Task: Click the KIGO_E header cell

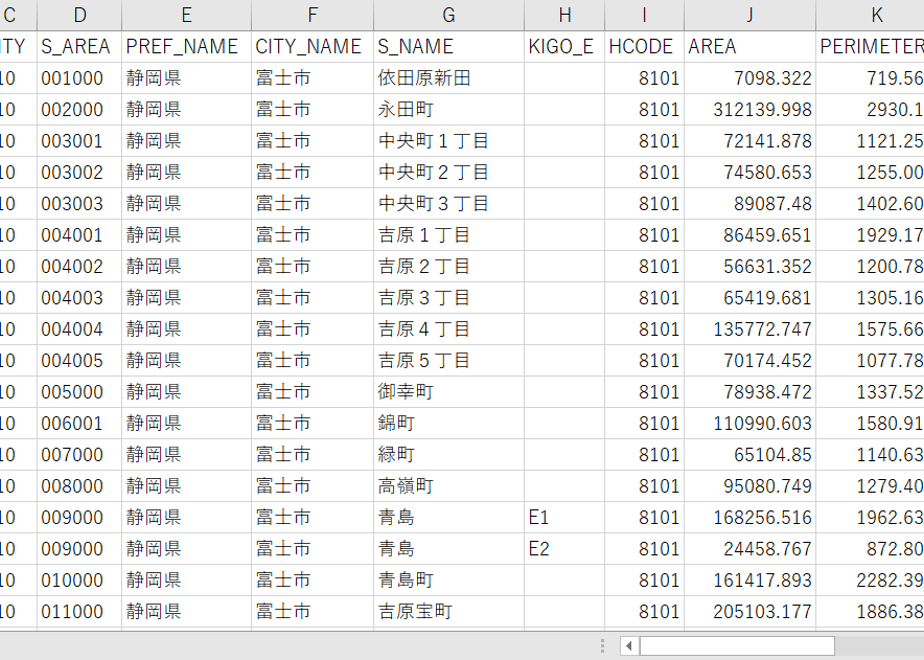Action: pos(565,47)
